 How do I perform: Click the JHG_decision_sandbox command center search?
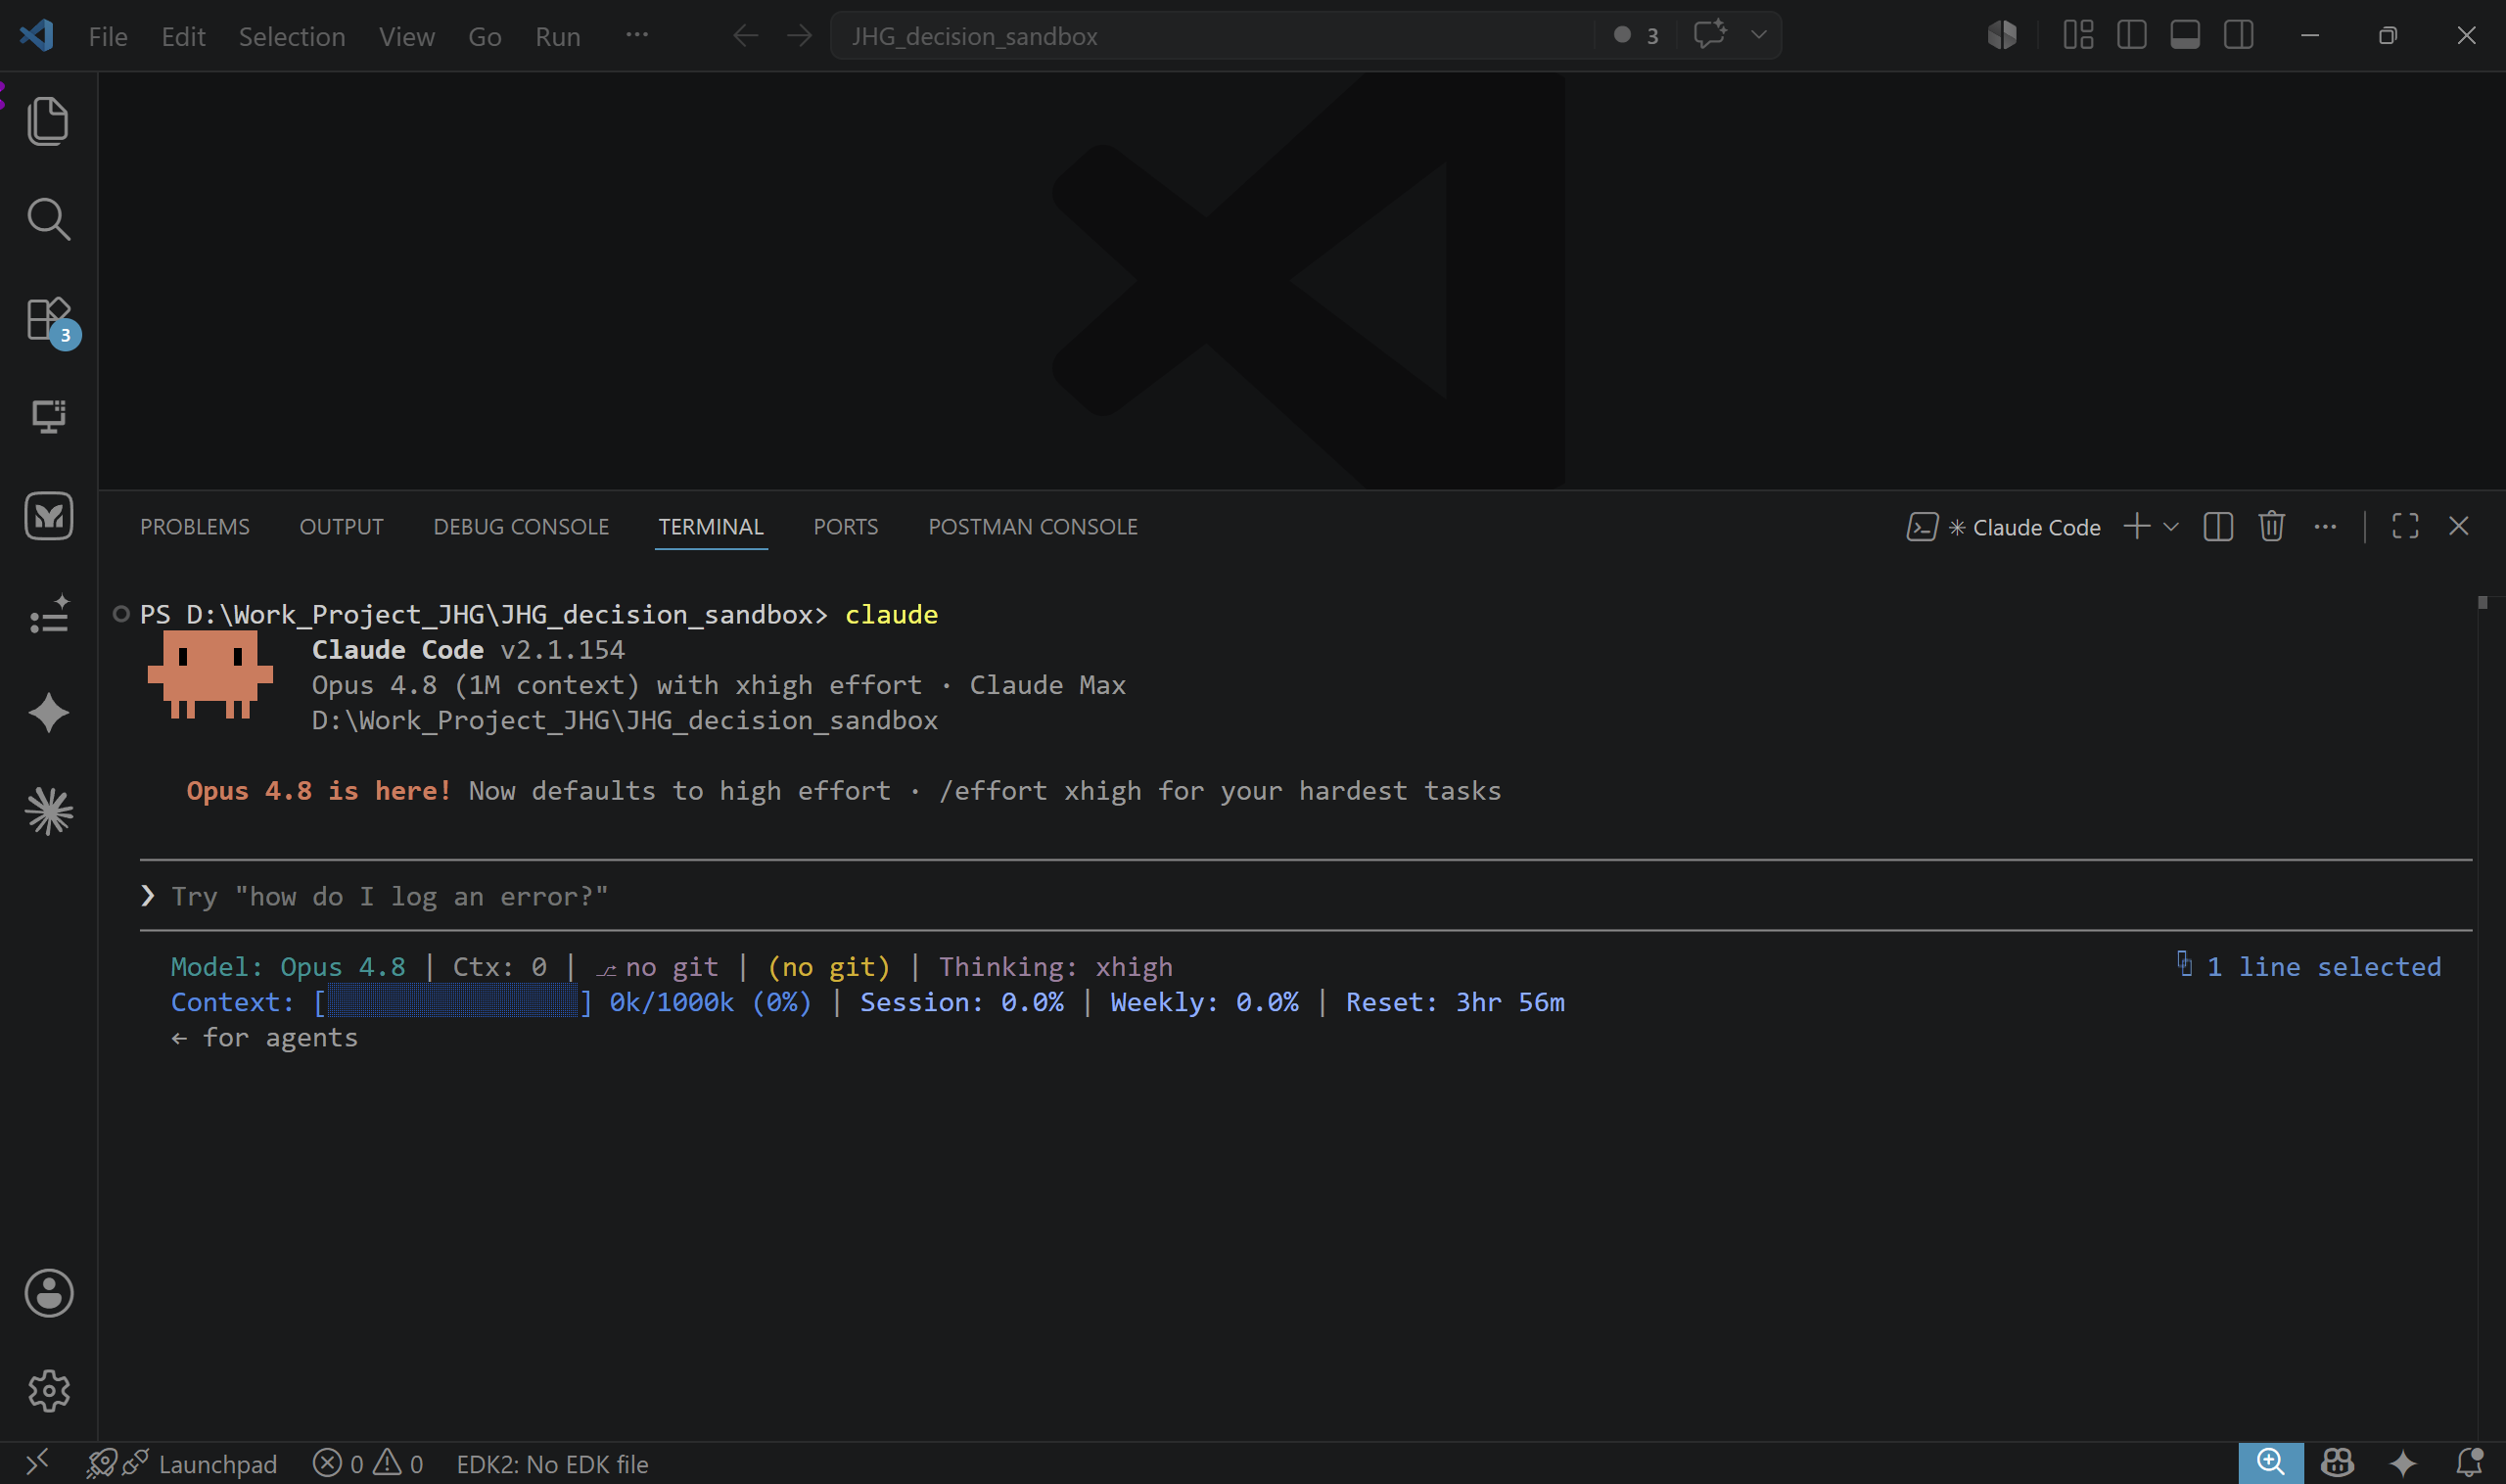(x=1210, y=36)
